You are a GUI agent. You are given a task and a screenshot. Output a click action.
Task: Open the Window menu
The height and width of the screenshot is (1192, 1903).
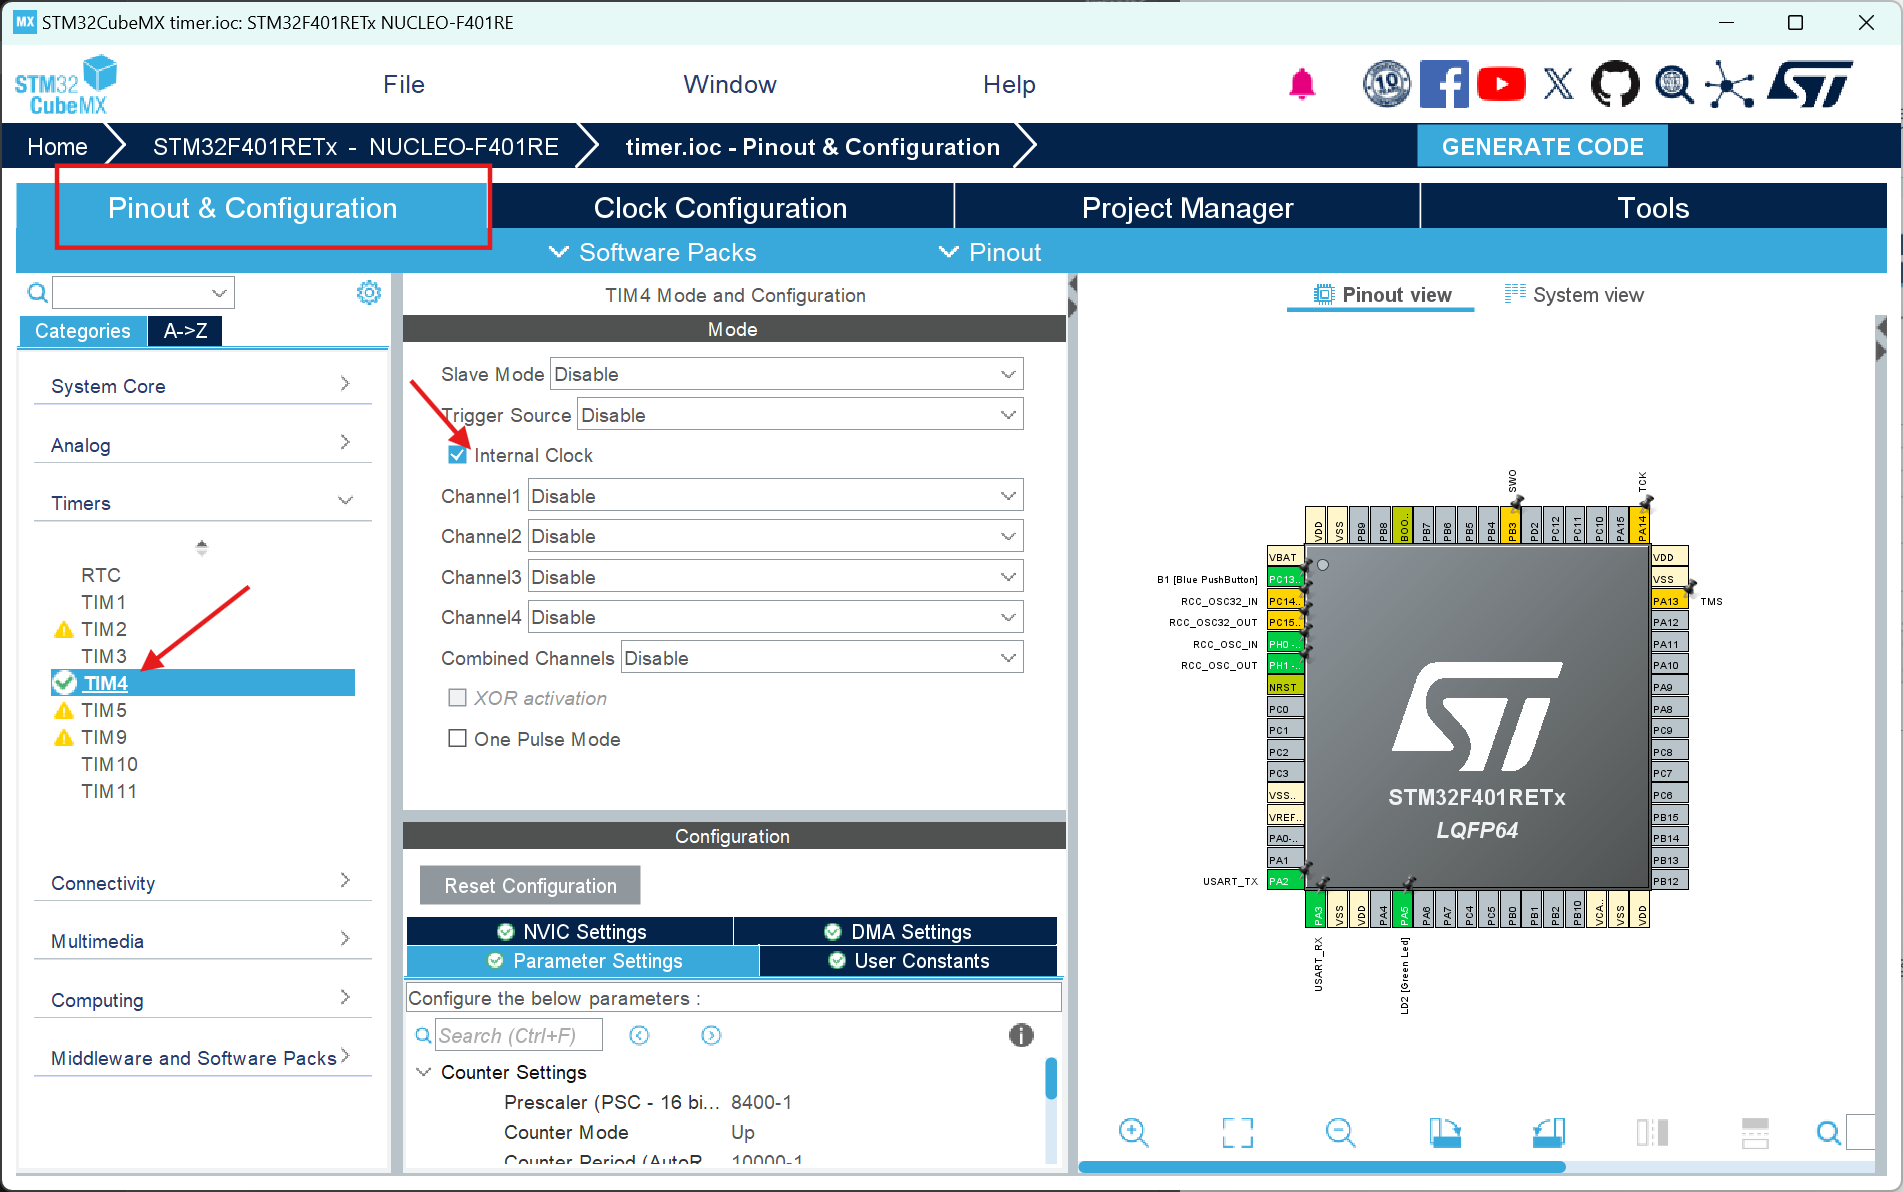click(730, 85)
